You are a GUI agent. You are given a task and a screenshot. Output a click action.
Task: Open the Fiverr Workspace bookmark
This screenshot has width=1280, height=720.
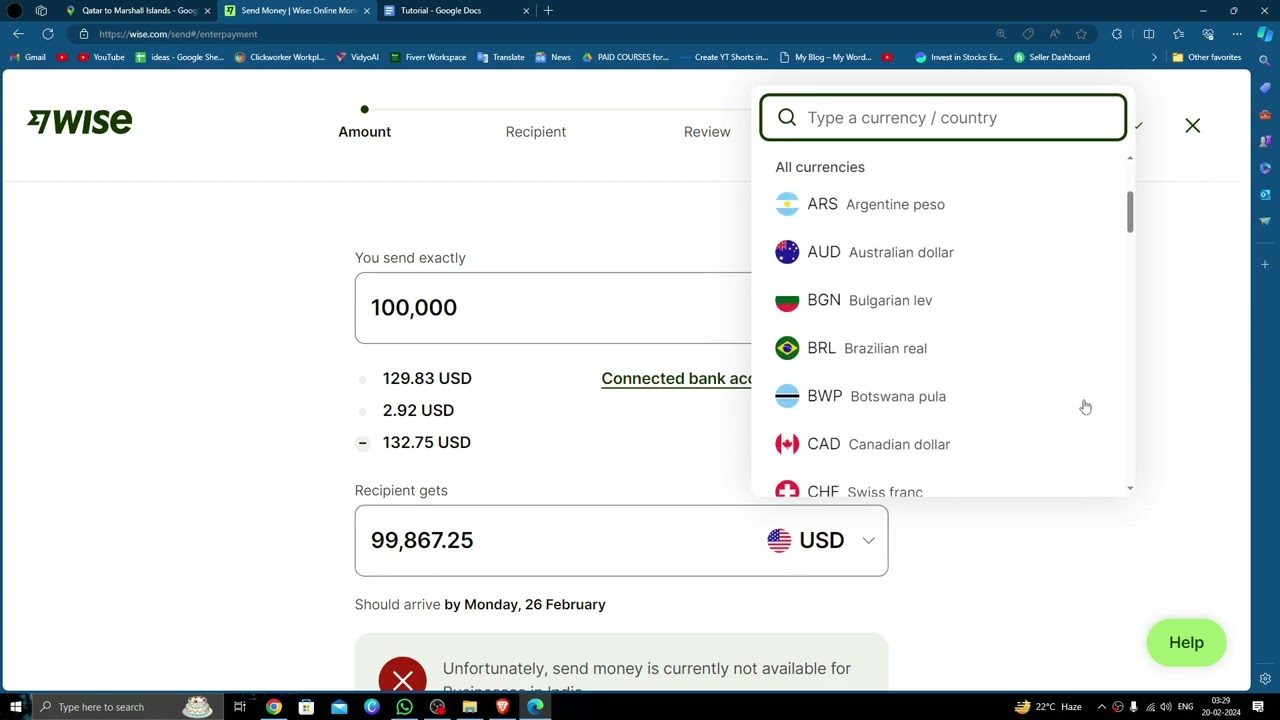pyautogui.click(x=428, y=57)
